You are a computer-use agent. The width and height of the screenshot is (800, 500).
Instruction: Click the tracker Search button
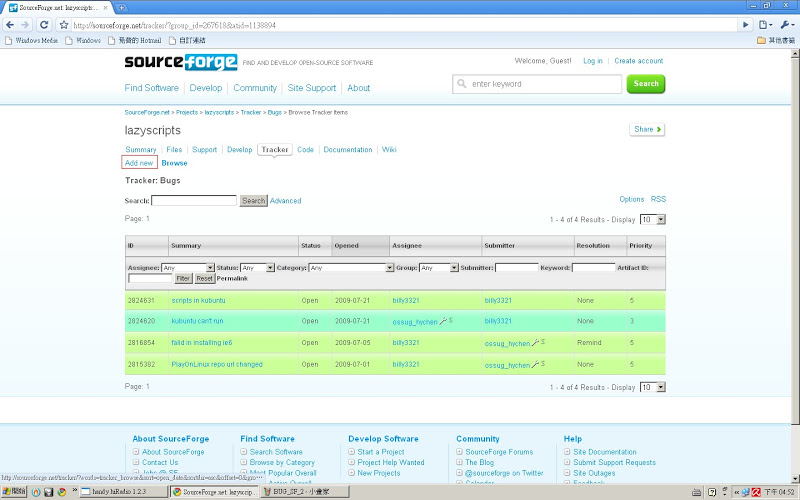[x=254, y=201]
